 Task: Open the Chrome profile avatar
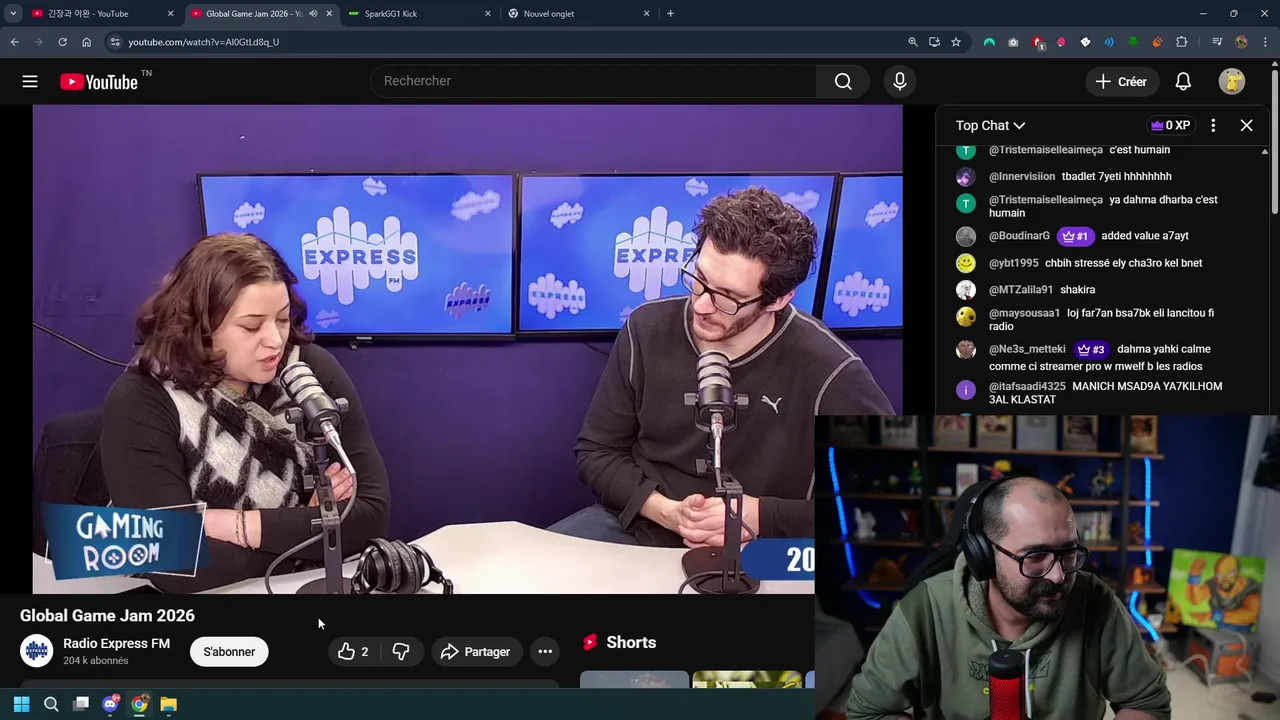click(x=1241, y=42)
